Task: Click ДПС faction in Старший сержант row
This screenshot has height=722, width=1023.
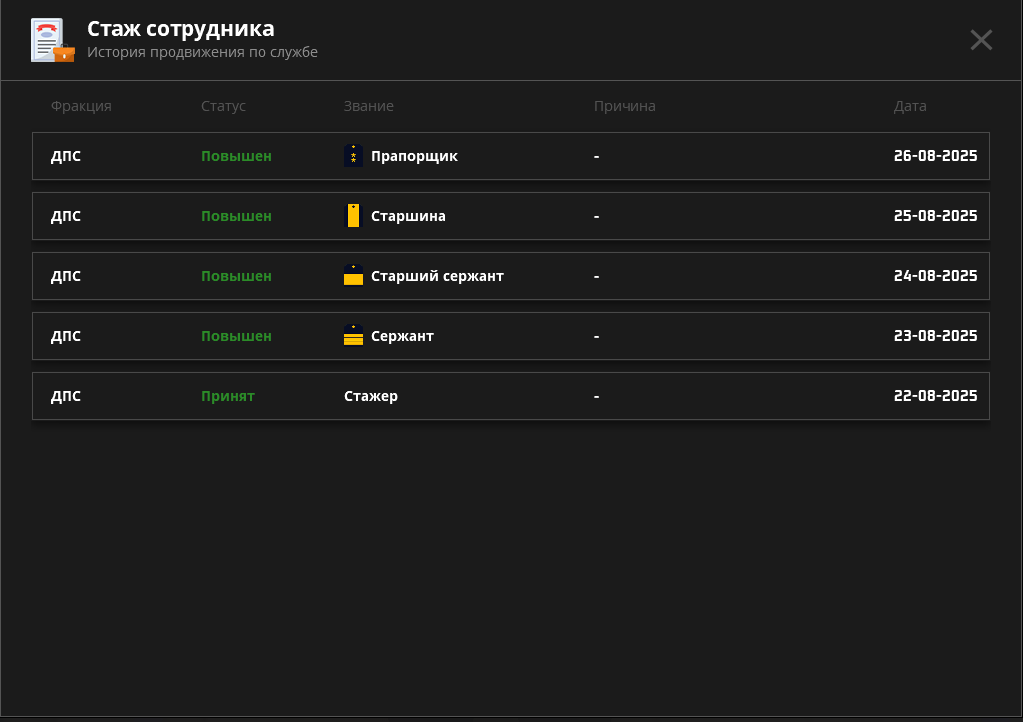Action: [x=66, y=277]
